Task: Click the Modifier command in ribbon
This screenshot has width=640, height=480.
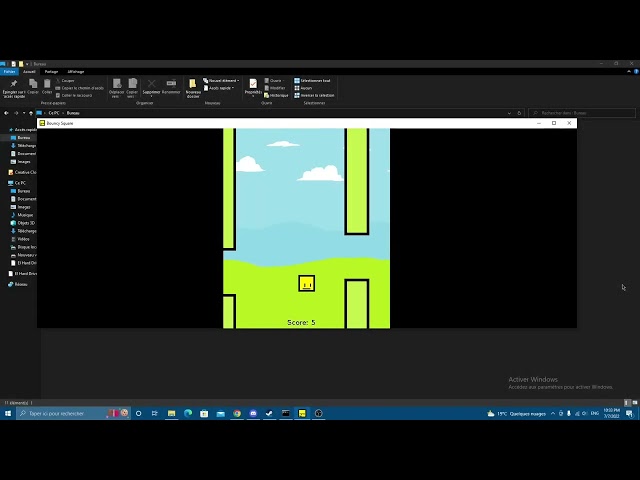Action: pos(275,88)
